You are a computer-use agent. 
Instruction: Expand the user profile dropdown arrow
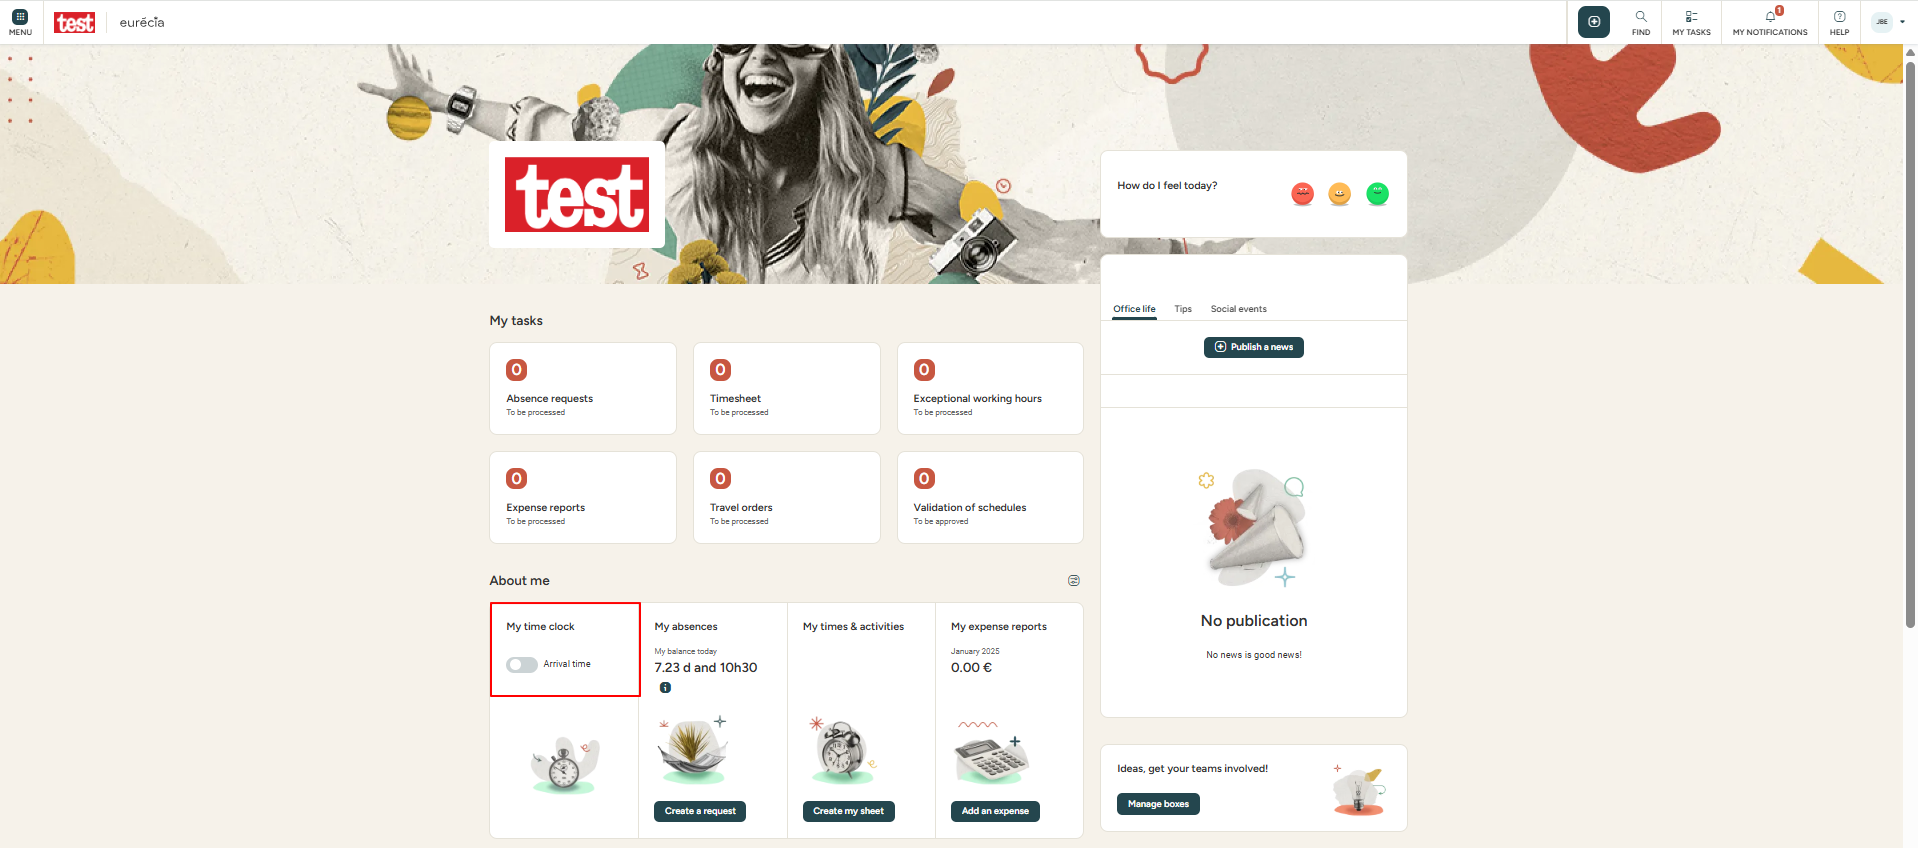[x=1902, y=22]
